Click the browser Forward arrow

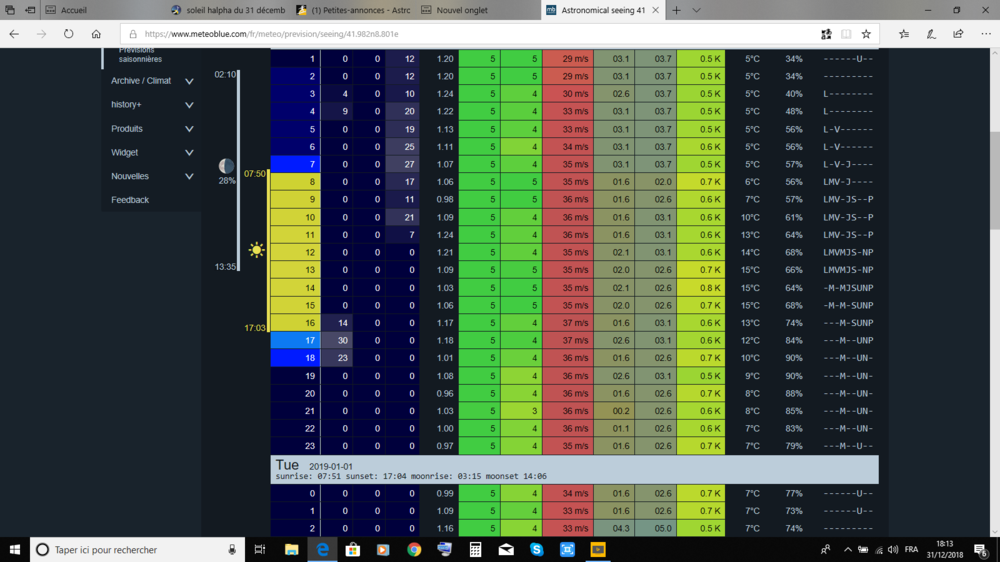click(41, 34)
